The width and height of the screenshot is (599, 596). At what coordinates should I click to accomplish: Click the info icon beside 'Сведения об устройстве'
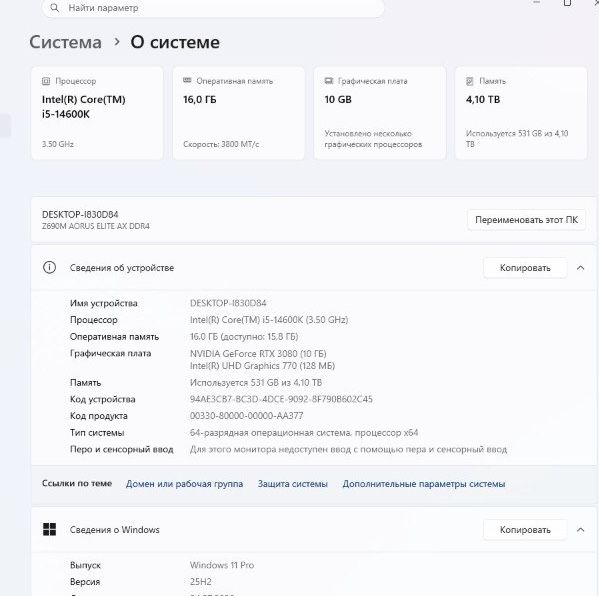click(x=49, y=267)
